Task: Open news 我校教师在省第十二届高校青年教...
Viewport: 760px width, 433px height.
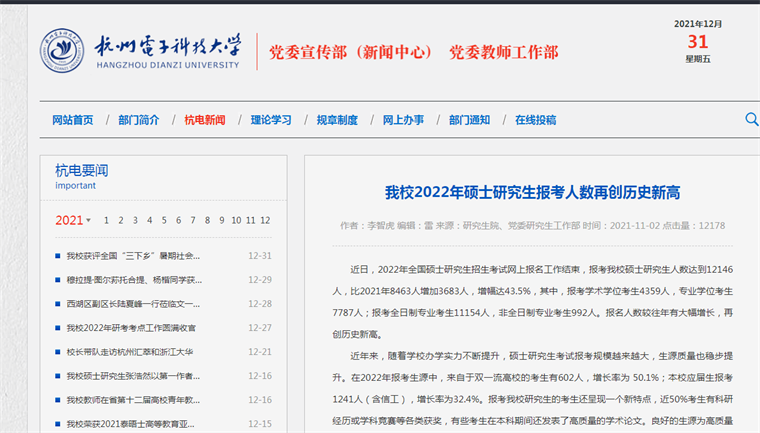Action: click(x=133, y=400)
